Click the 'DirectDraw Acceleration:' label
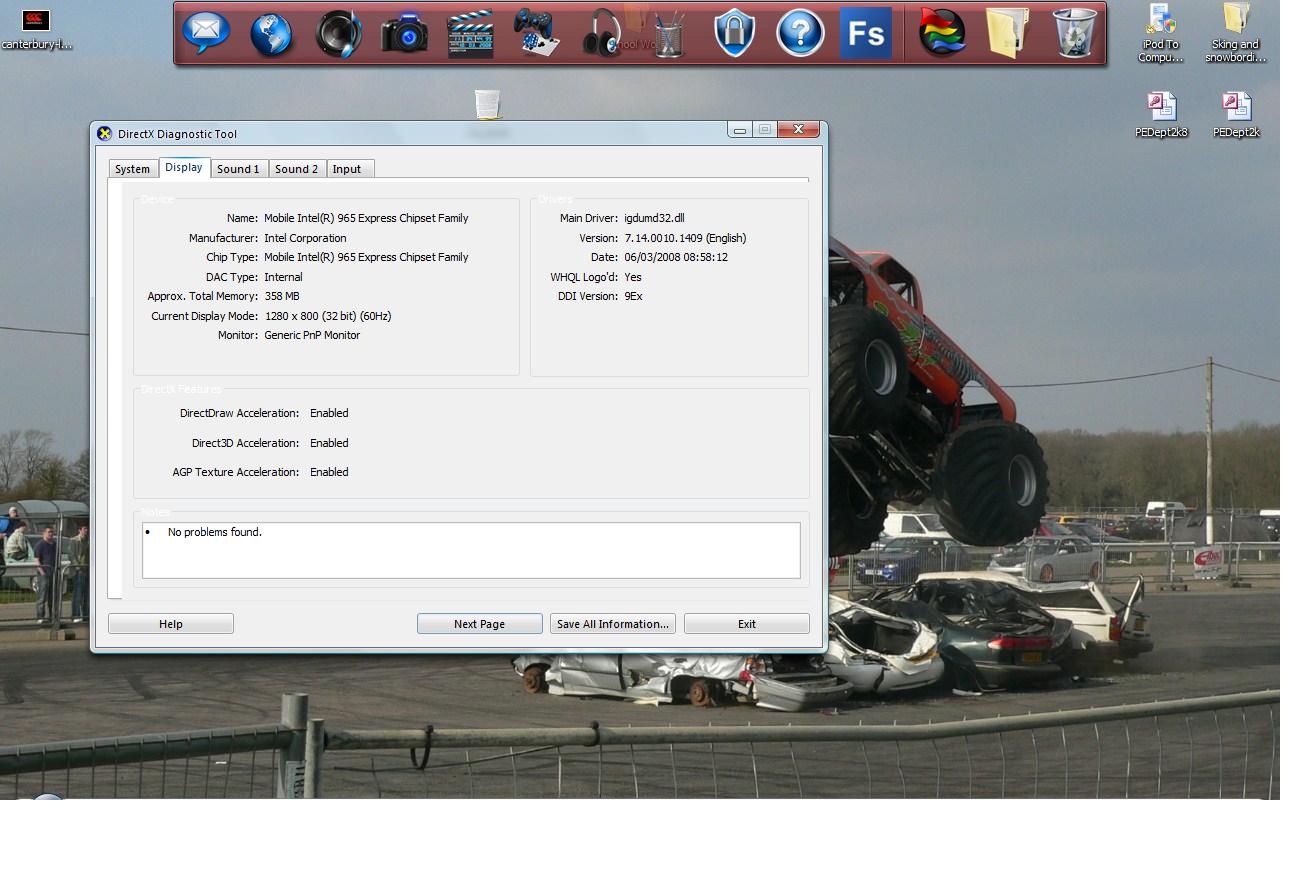 240,413
